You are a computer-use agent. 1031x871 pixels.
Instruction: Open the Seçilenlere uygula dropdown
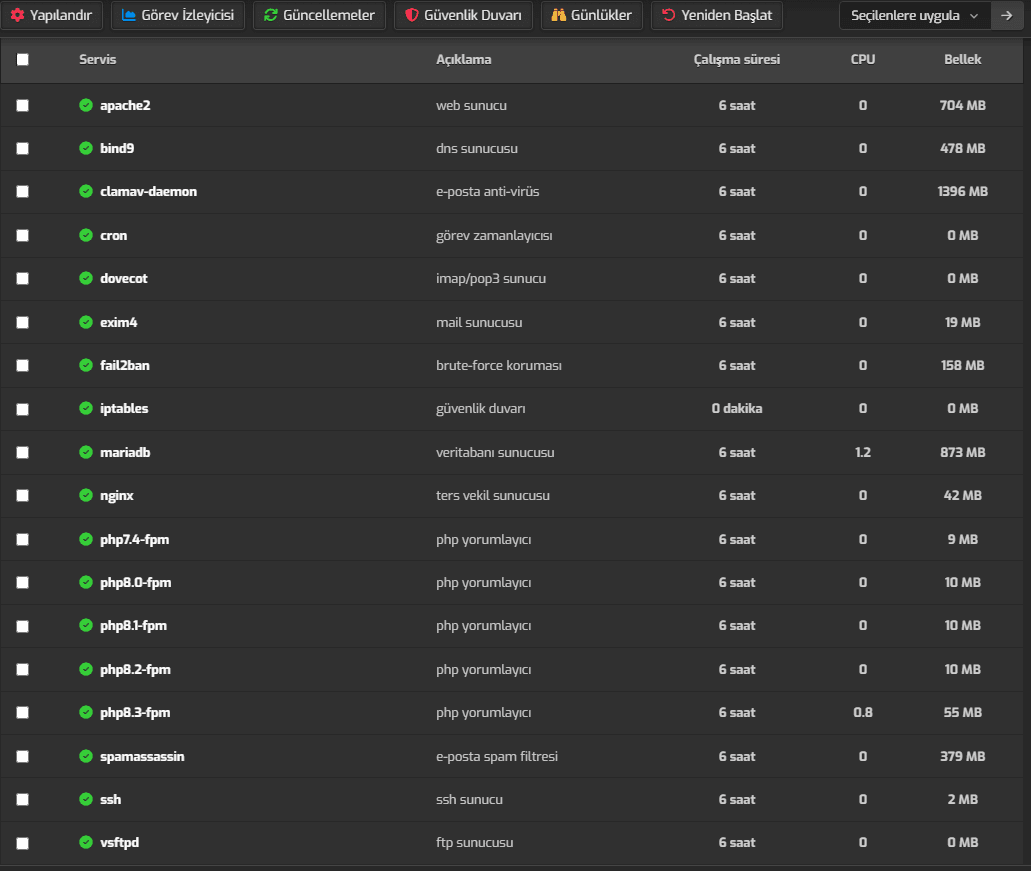click(914, 16)
